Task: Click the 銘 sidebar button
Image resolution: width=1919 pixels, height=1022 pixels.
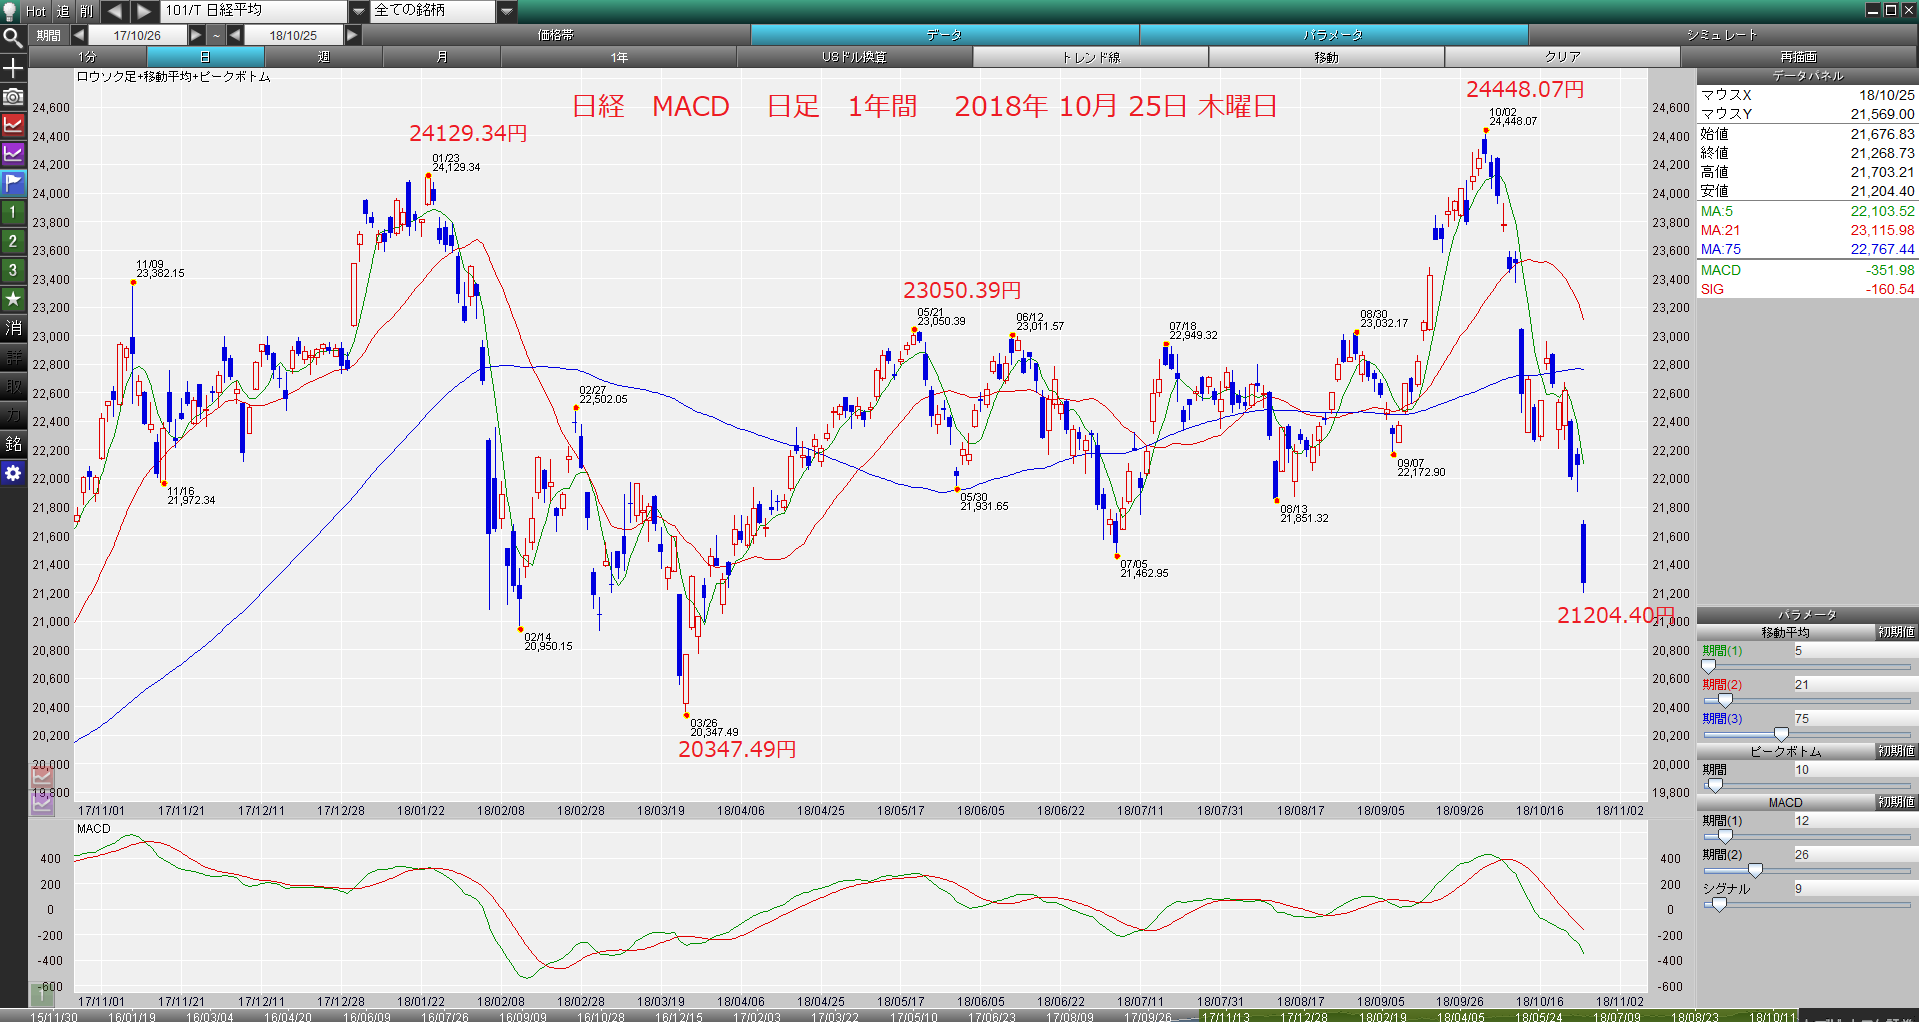Action: [x=13, y=444]
